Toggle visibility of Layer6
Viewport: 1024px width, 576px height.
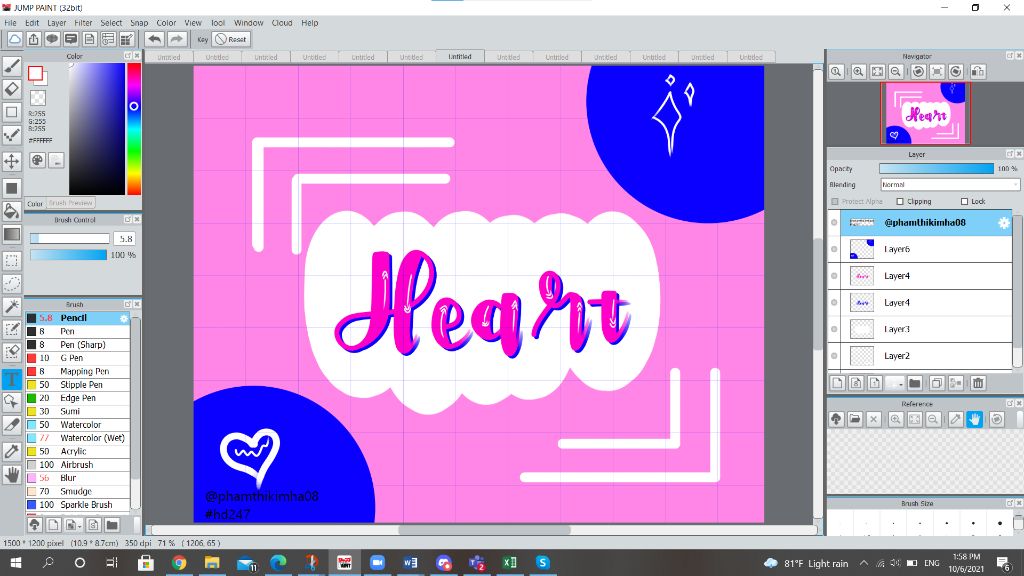tap(834, 249)
